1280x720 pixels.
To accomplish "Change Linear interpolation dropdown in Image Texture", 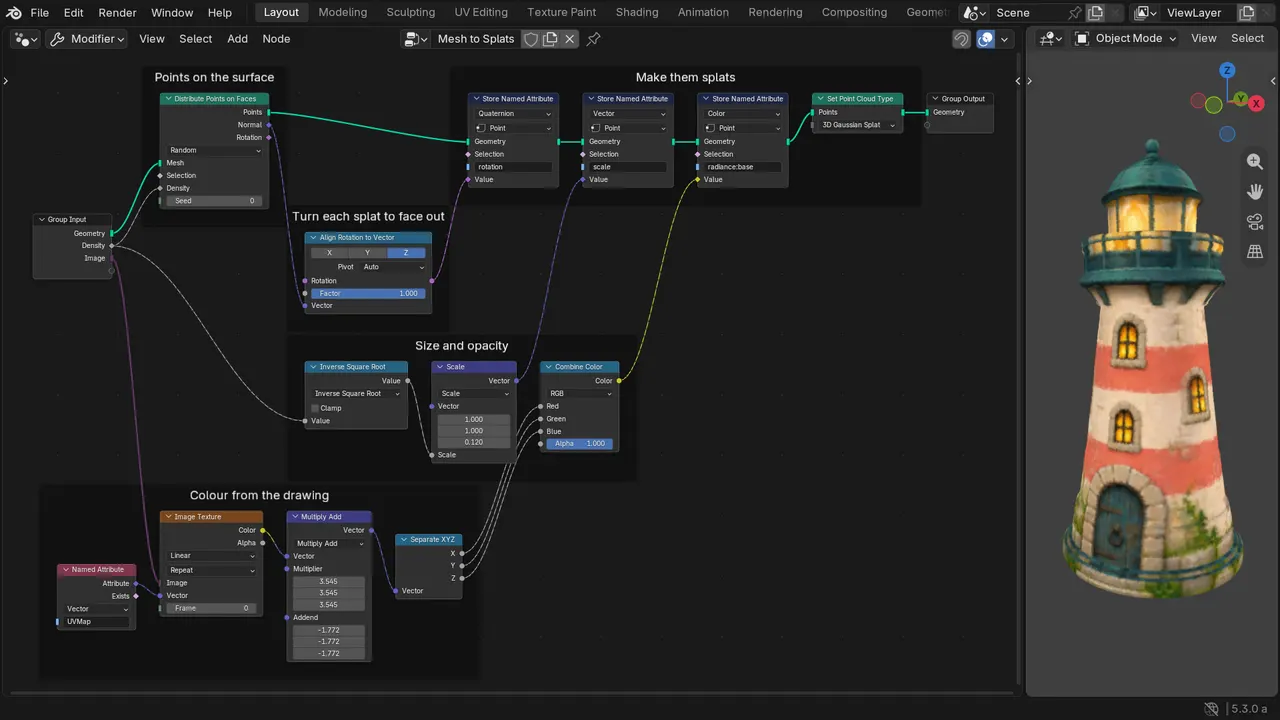I will tap(211, 555).
